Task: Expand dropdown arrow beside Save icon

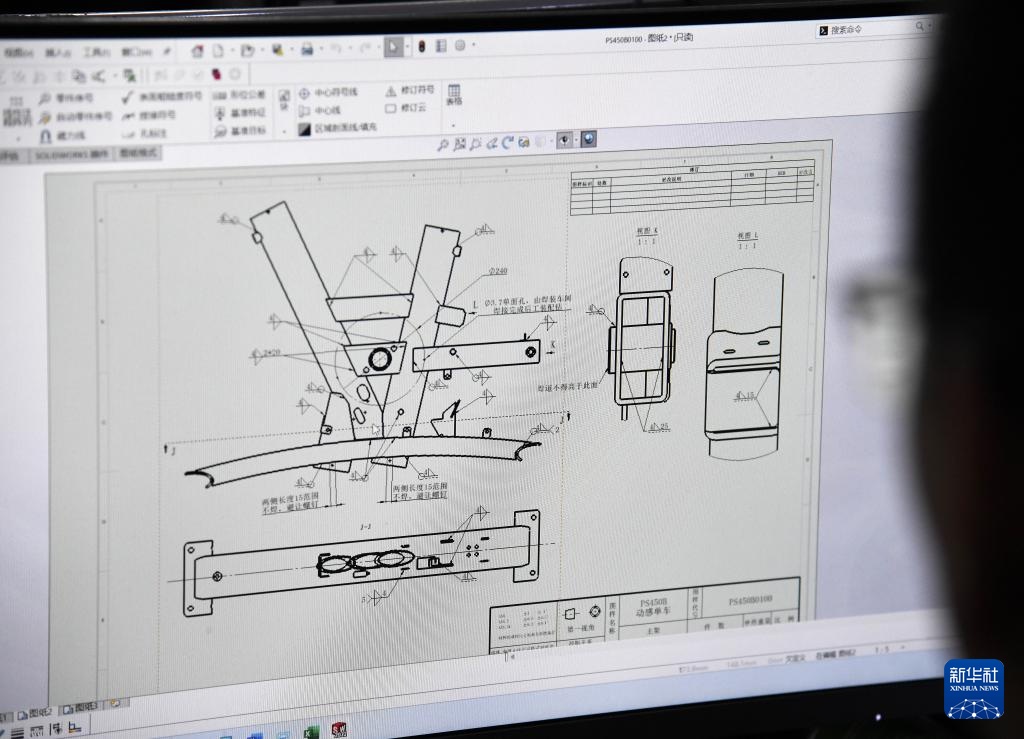Action: [290, 49]
